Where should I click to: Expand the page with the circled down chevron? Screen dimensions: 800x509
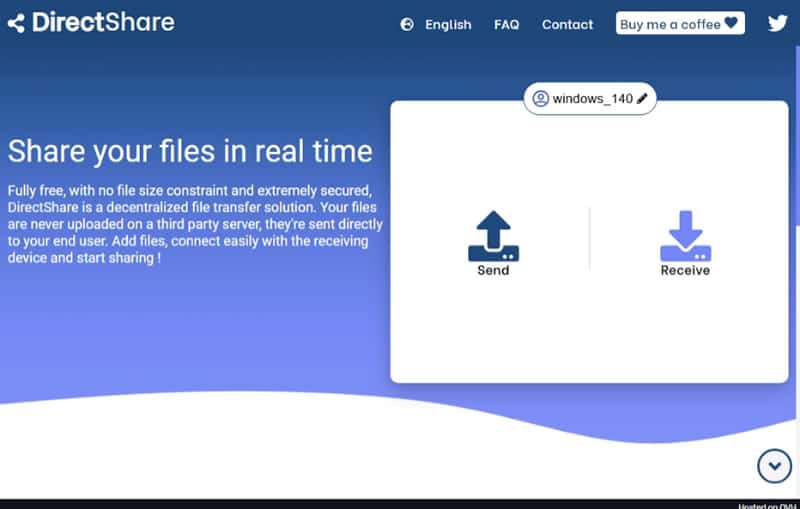tap(774, 465)
